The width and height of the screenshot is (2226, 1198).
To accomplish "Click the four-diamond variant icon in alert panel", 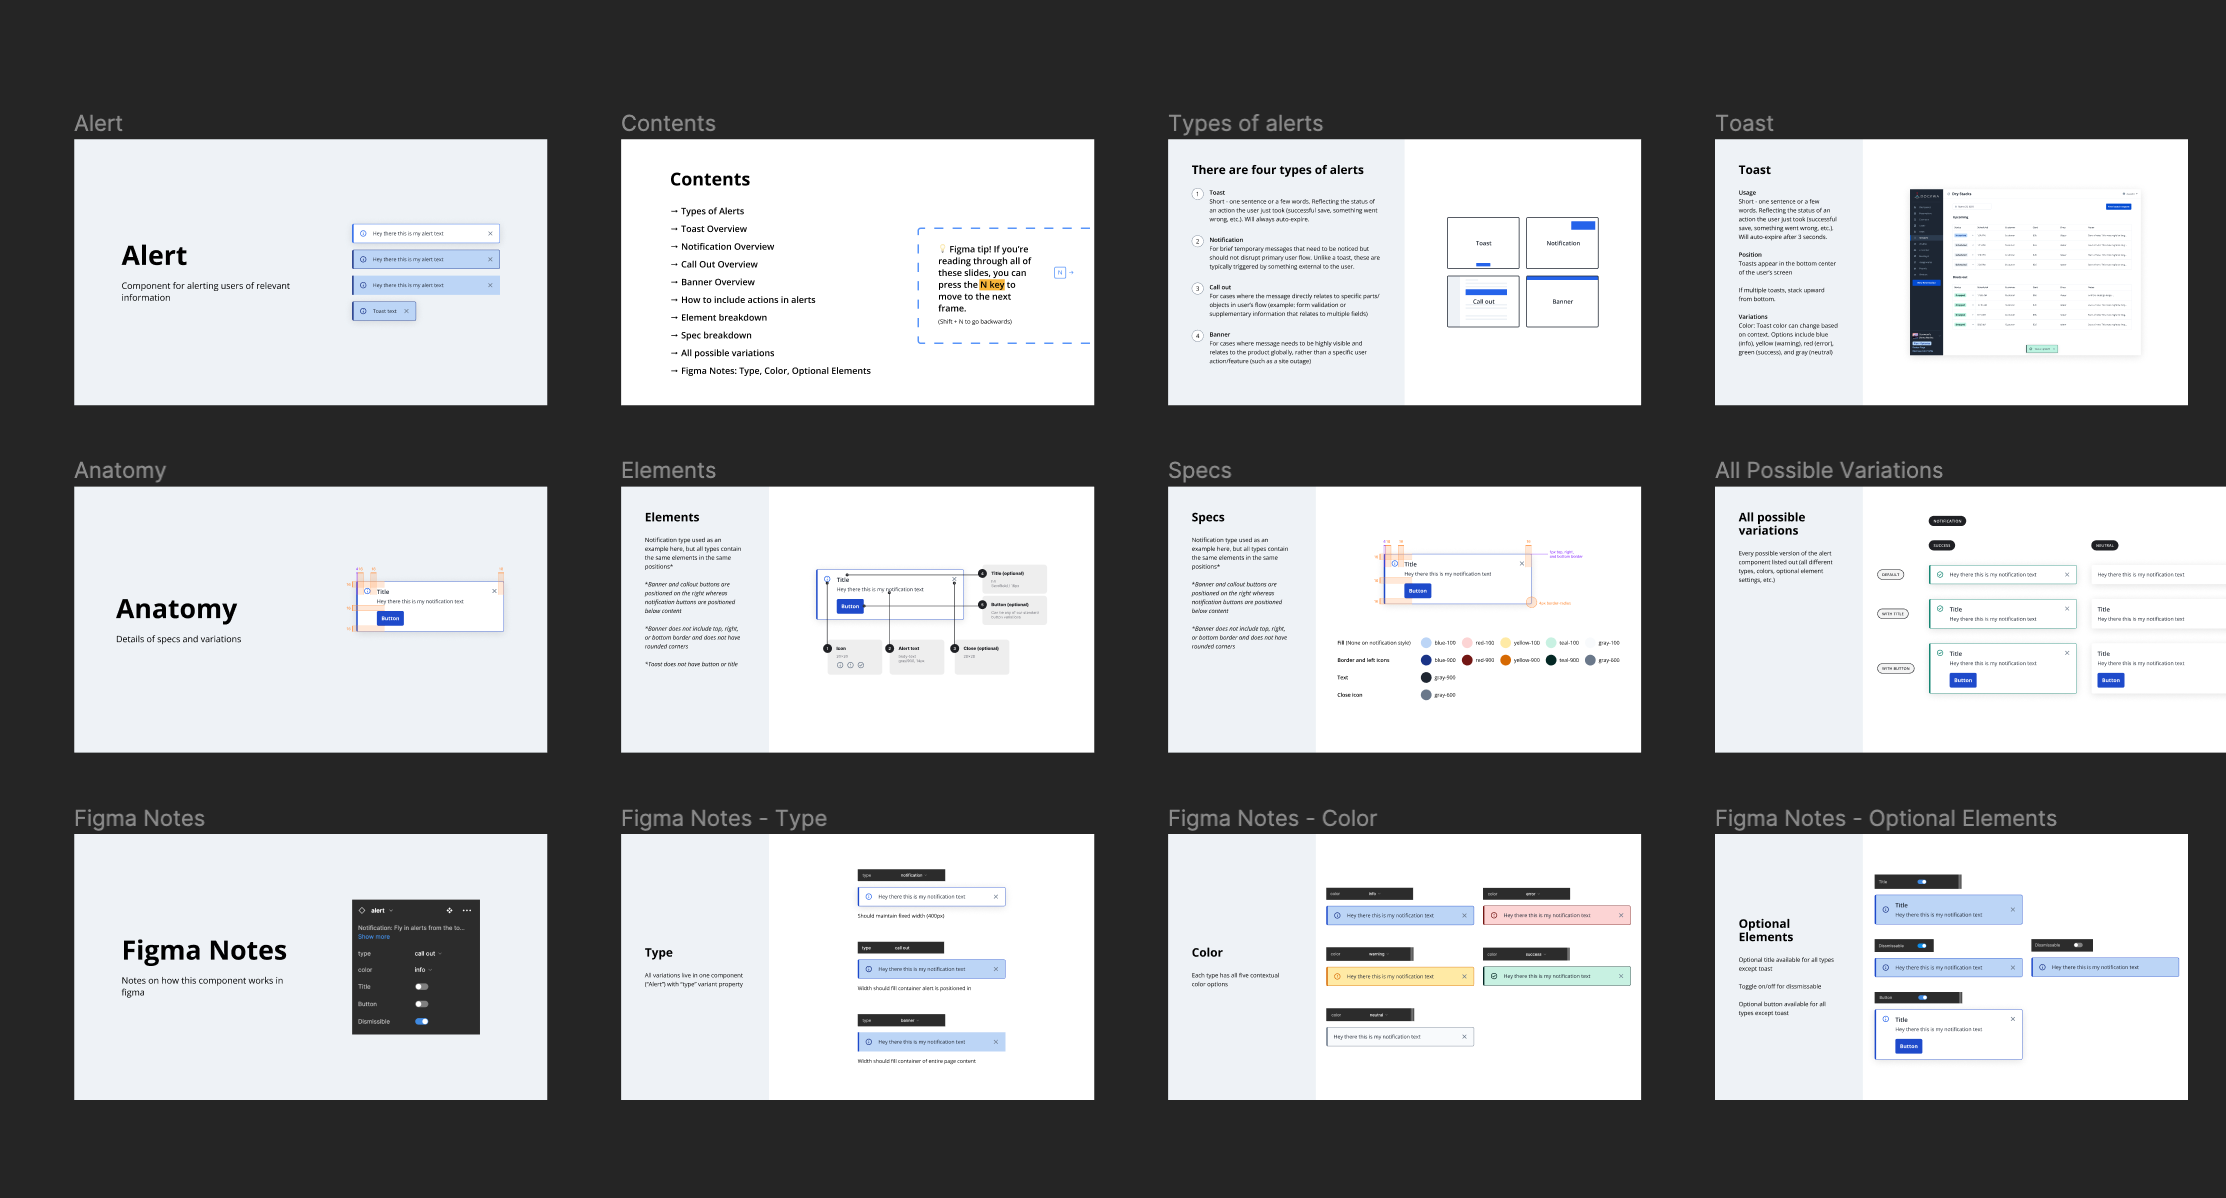I will point(449,911).
